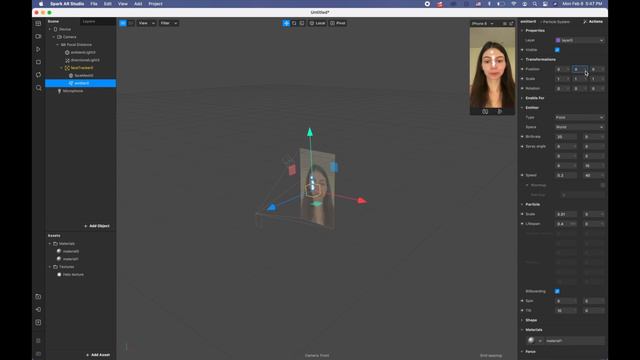Click the pop-out icon on simulator header
The height and width of the screenshot is (360, 640).
click(511, 24)
